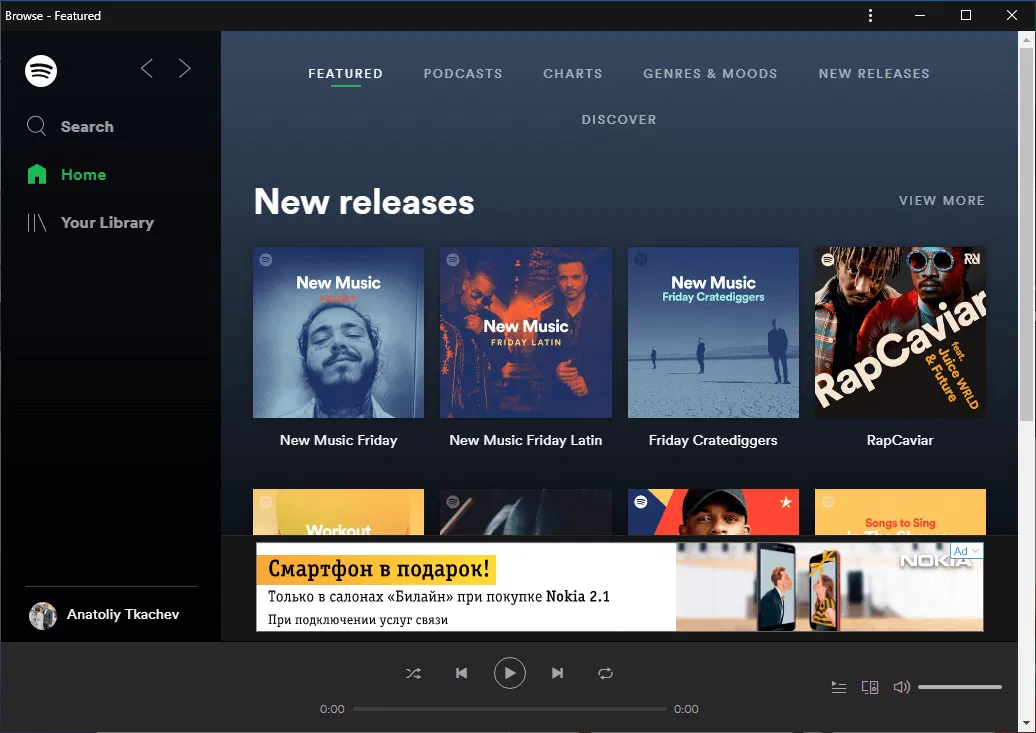
Task: Open the play queue icon
Action: pyautogui.click(x=838, y=687)
